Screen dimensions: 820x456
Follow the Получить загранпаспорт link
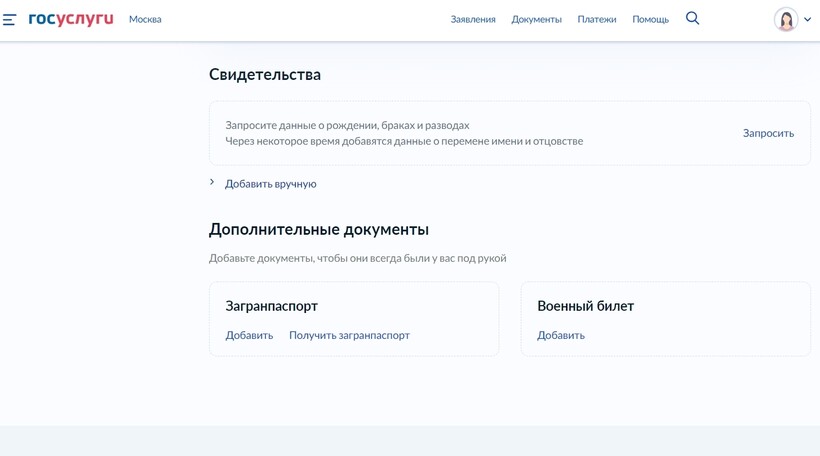349,335
